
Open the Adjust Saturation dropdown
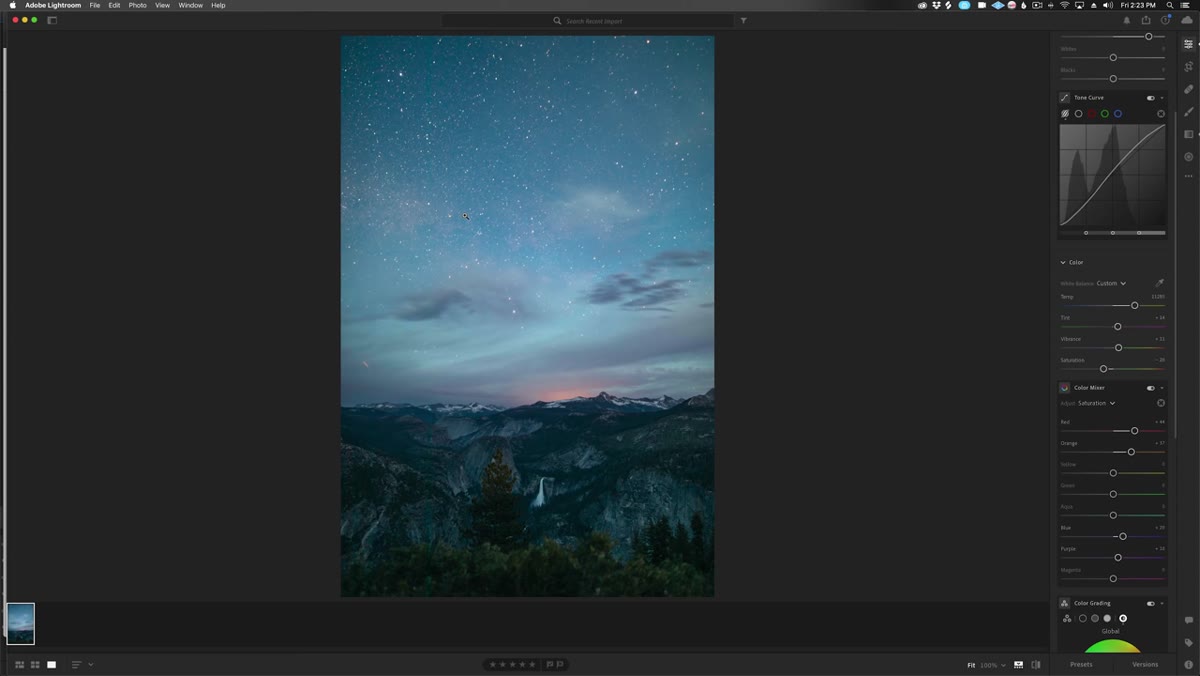pyautogui.click(x=1096, y=403)
